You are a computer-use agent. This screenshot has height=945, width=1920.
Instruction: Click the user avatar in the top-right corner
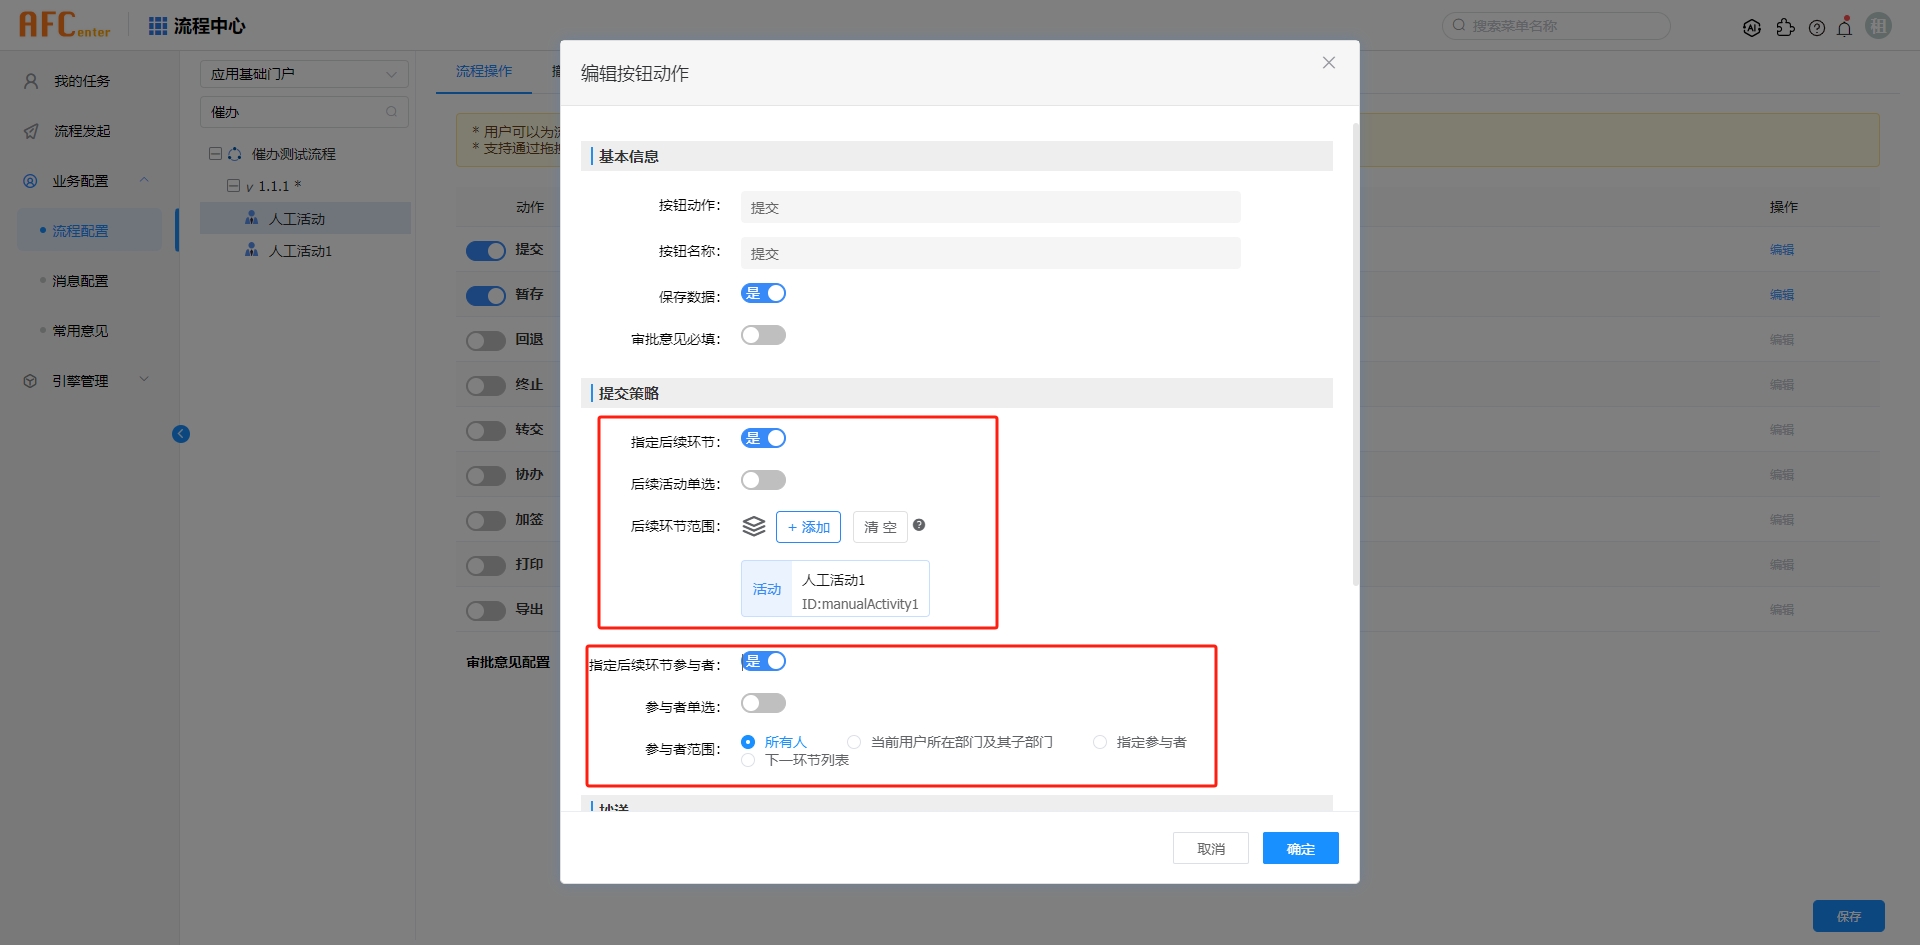click(1879, 26)
